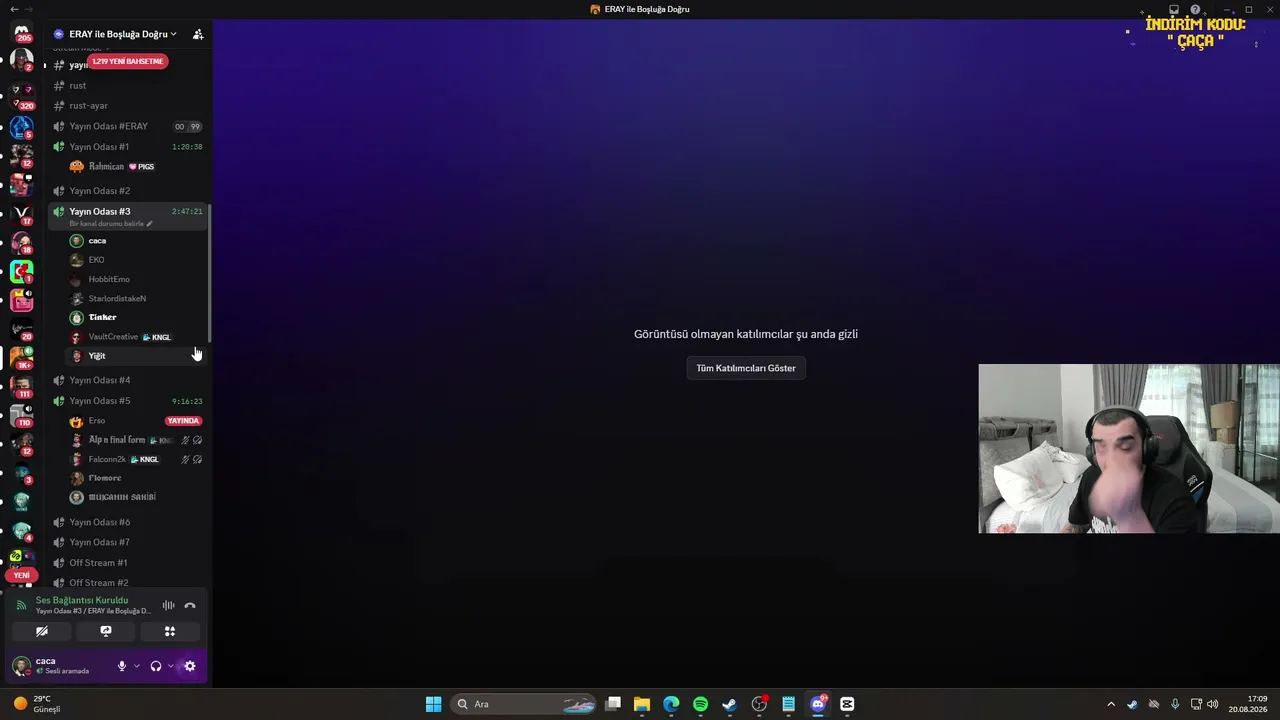This screenshot has height=720, width=1280.
Task: Toggle camera on or off
Action: [x=42, y=631]
